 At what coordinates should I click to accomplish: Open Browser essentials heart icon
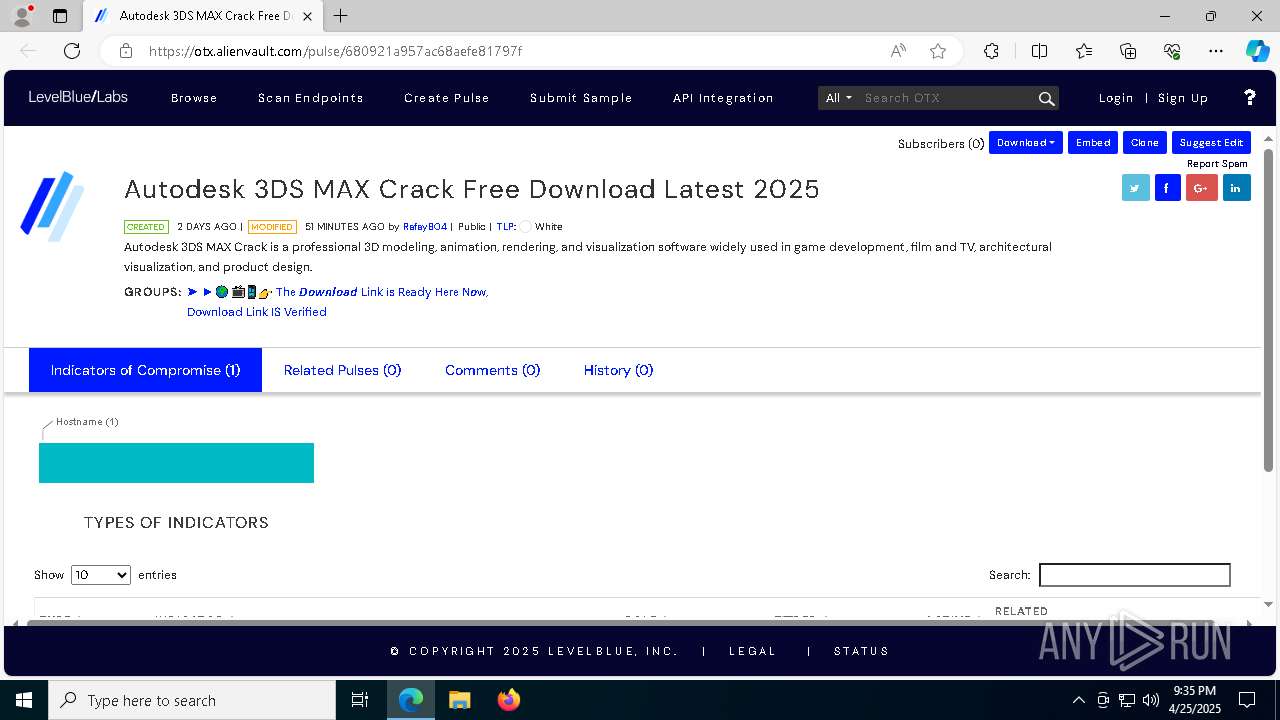tap(1172, 51)
